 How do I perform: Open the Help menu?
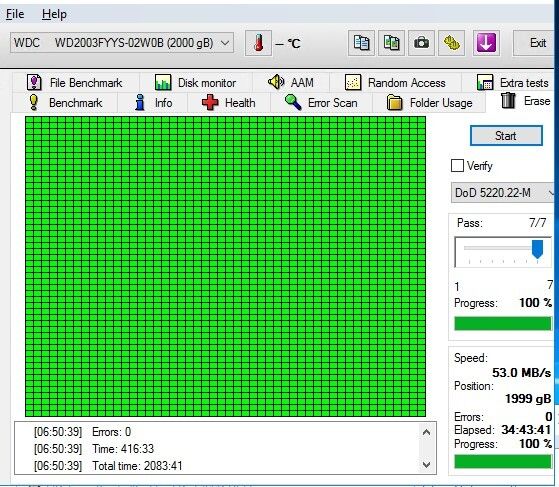54,14
